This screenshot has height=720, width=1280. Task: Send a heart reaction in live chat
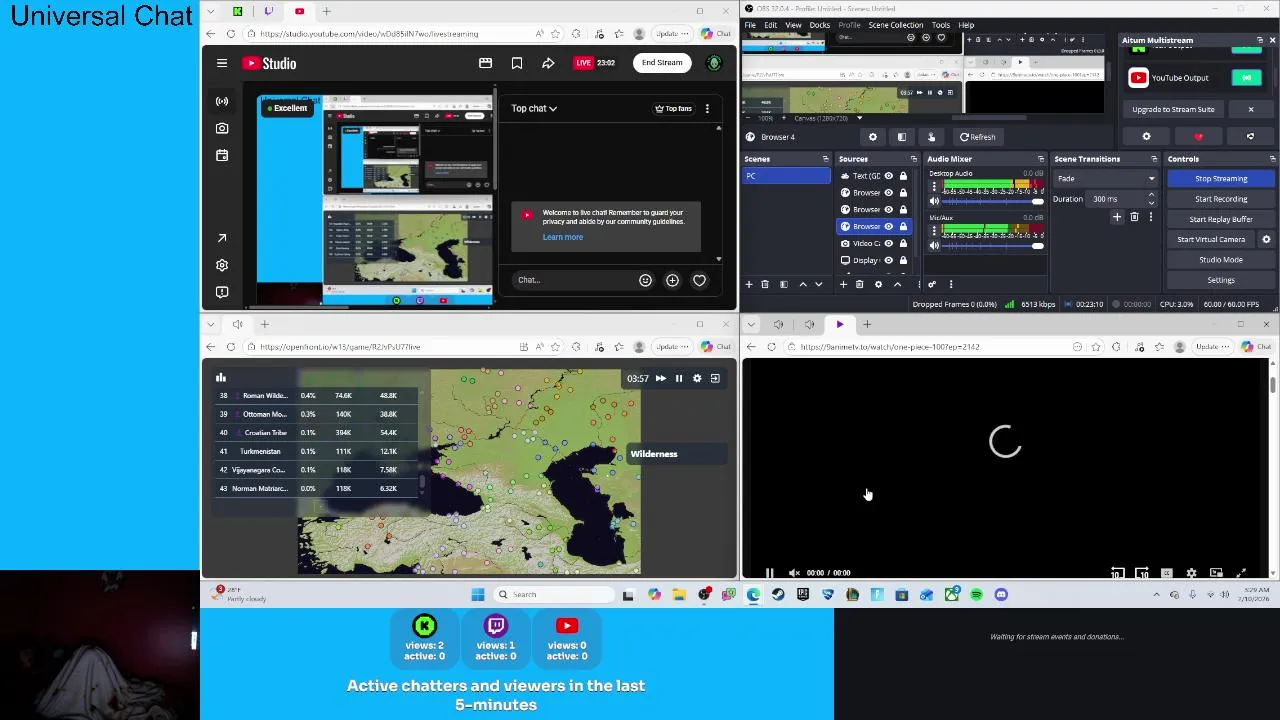coord(699,280)
